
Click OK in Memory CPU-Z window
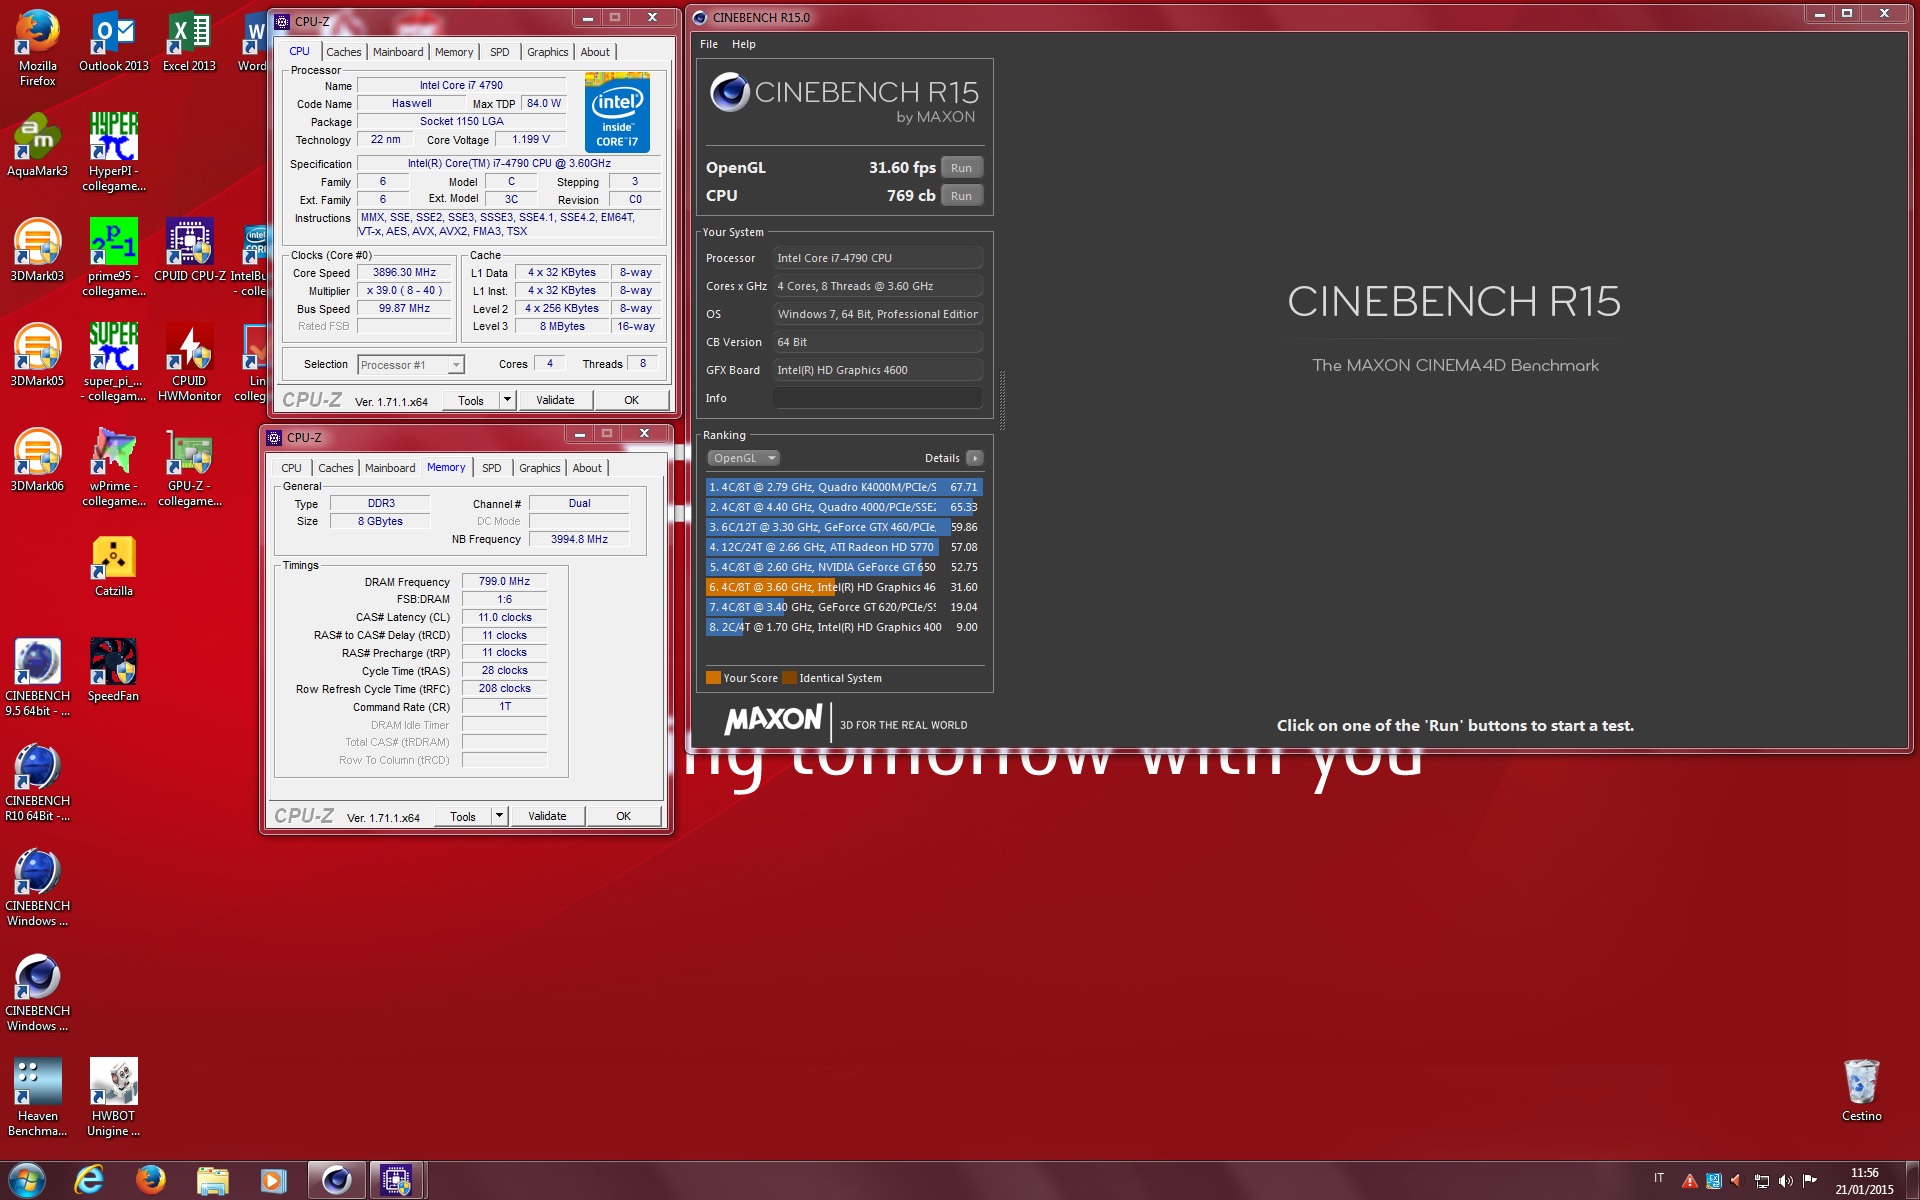(x=623, y=816)
